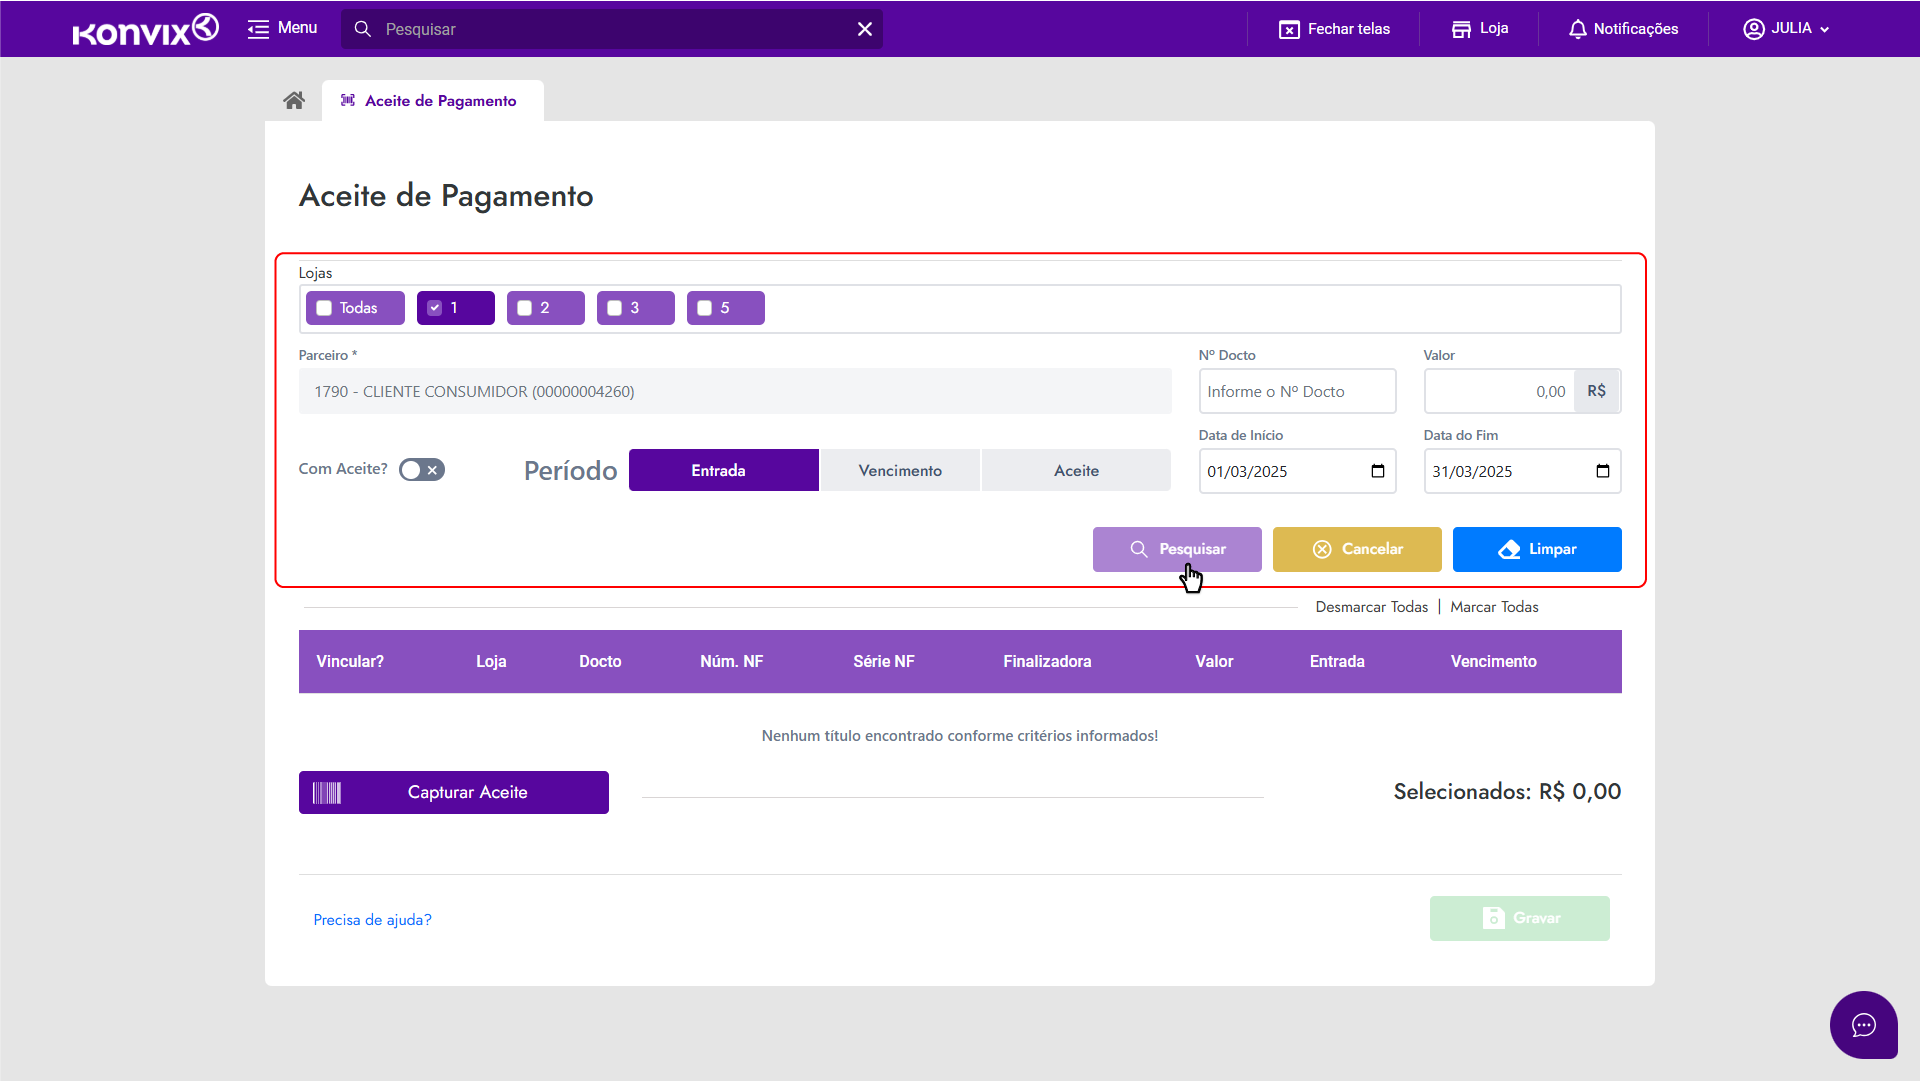Open the Loja store icon
Image resolution: width=1921 pixels, height=1081 pixels.
point(1461,29)
